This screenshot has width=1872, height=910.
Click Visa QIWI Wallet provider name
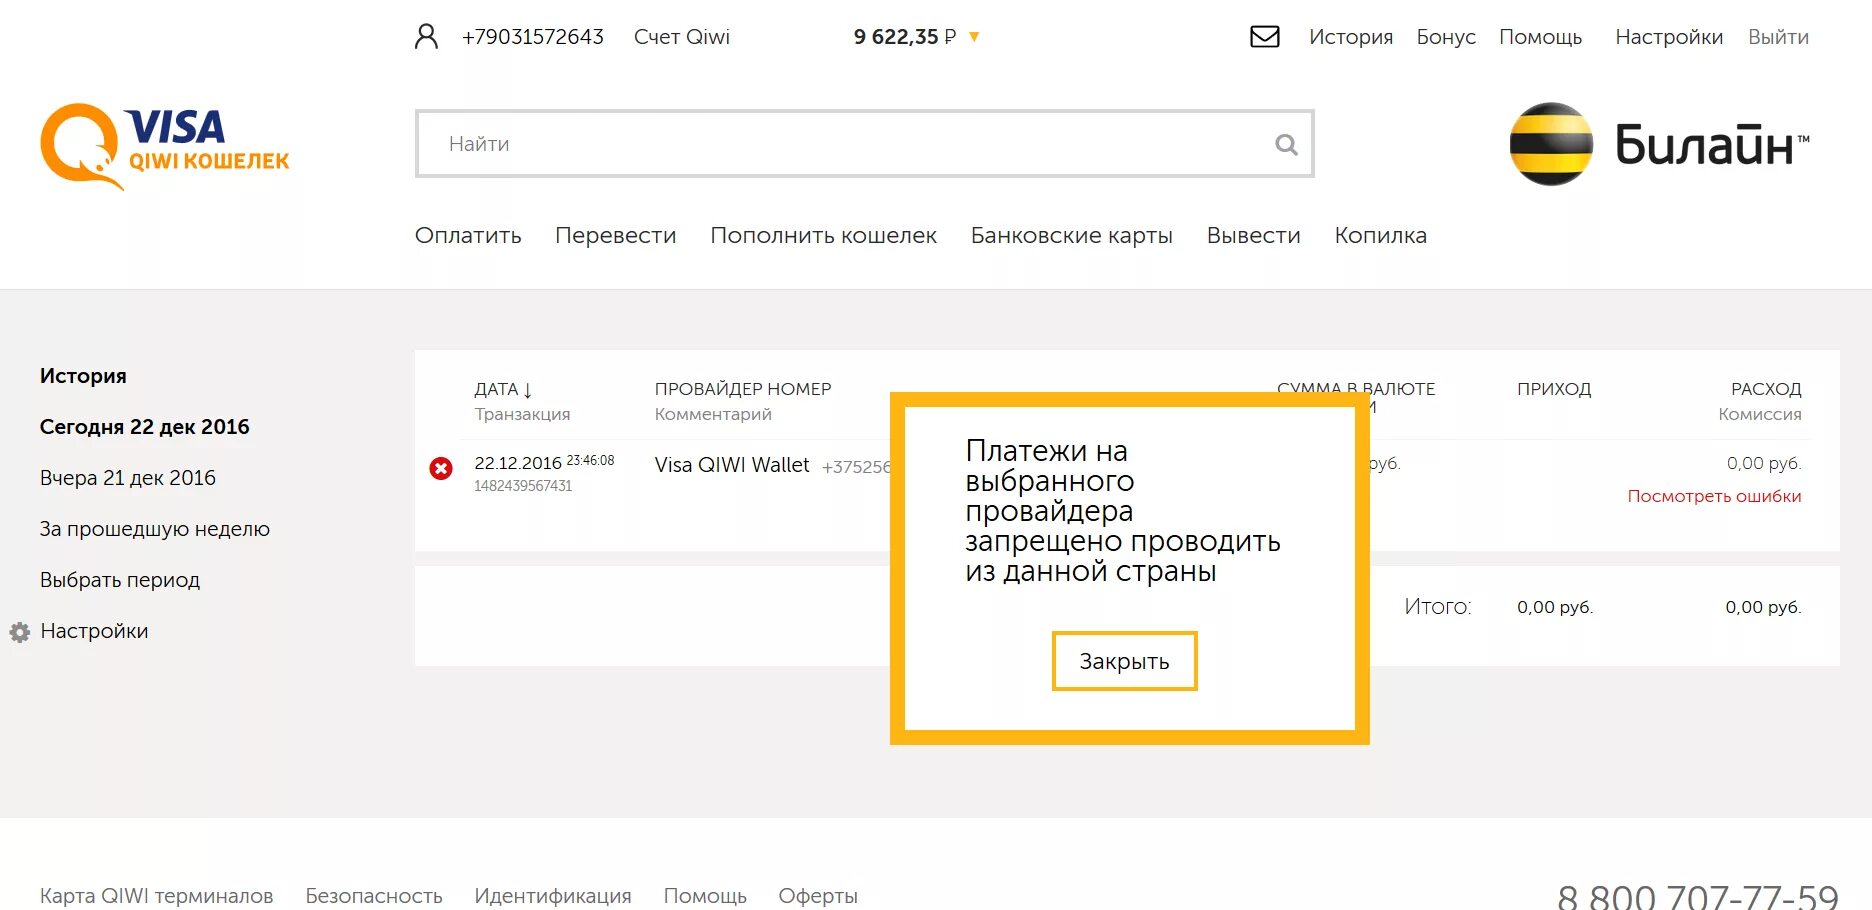tap(732, 465)
